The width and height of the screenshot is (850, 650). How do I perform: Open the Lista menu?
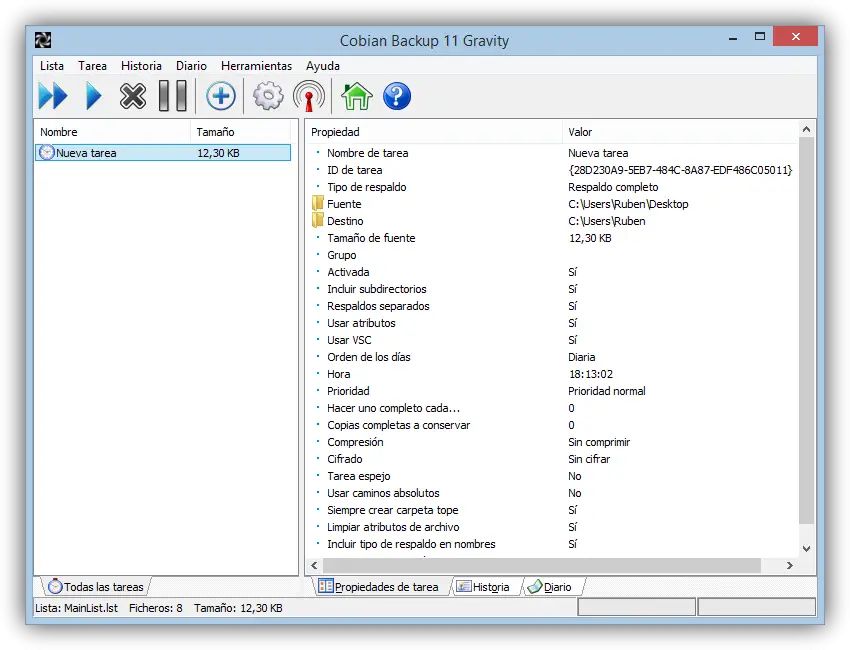point(52,66)
